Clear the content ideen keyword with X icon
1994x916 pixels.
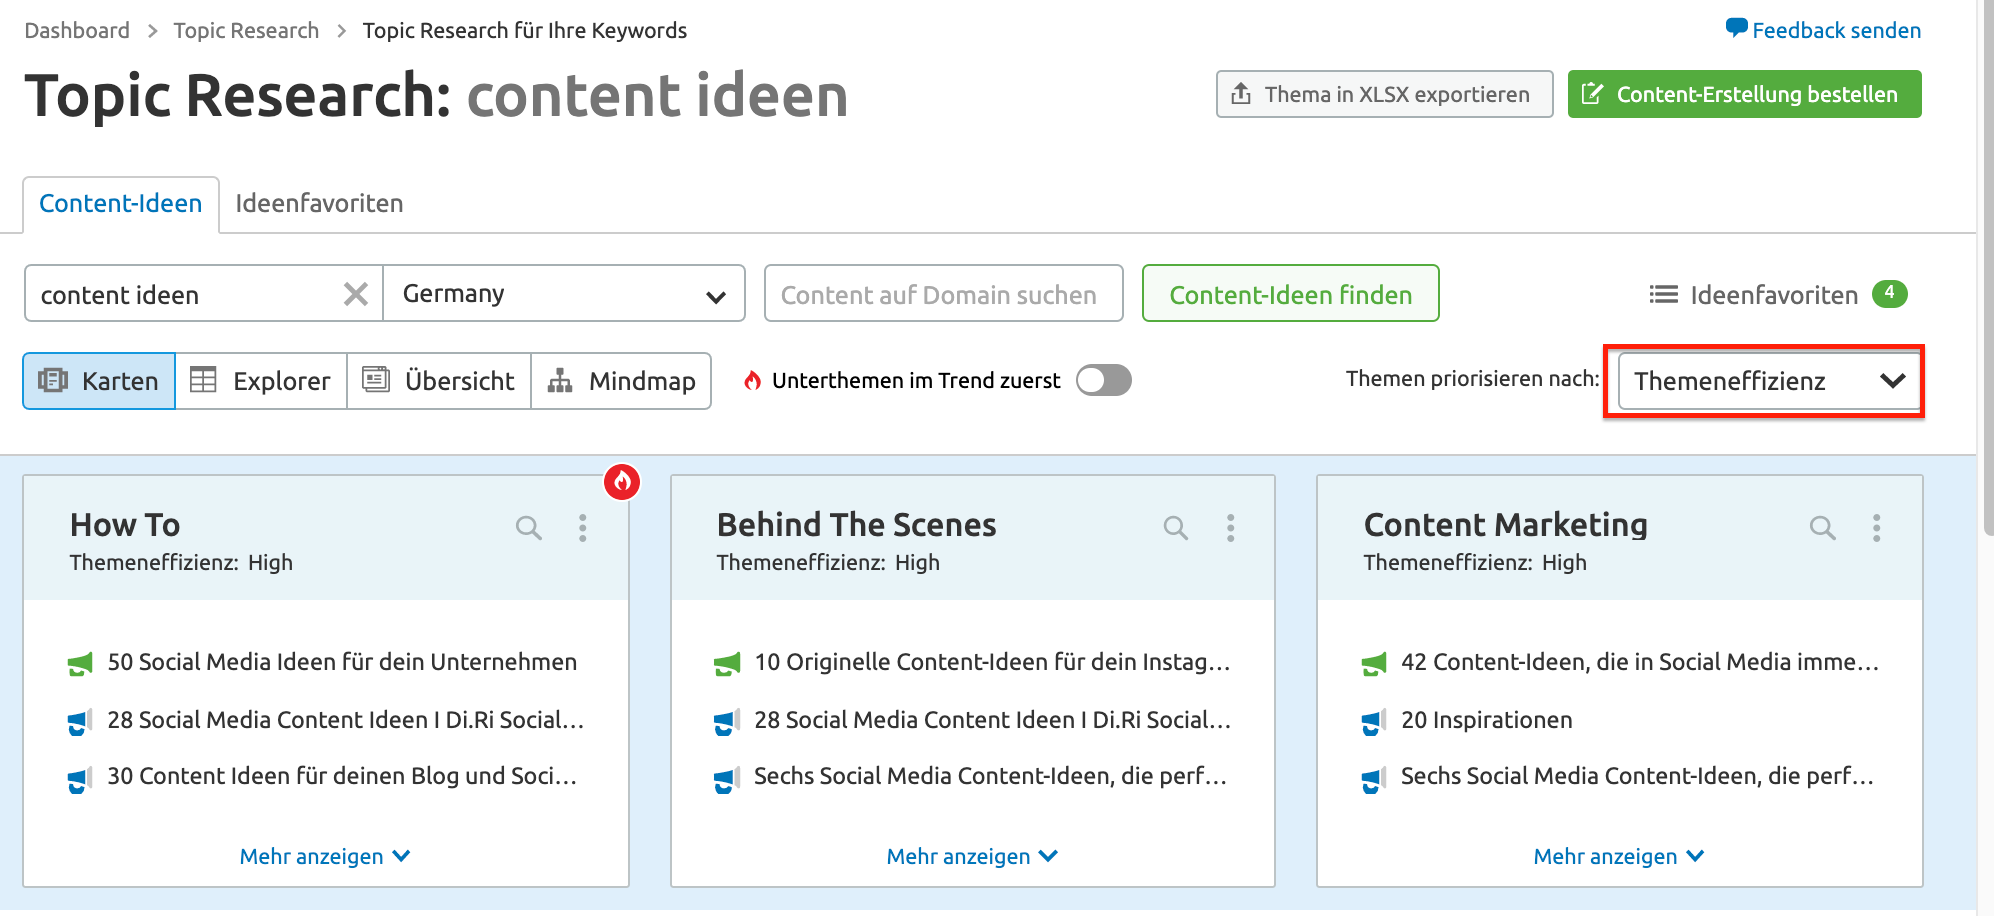coord(356,294)
